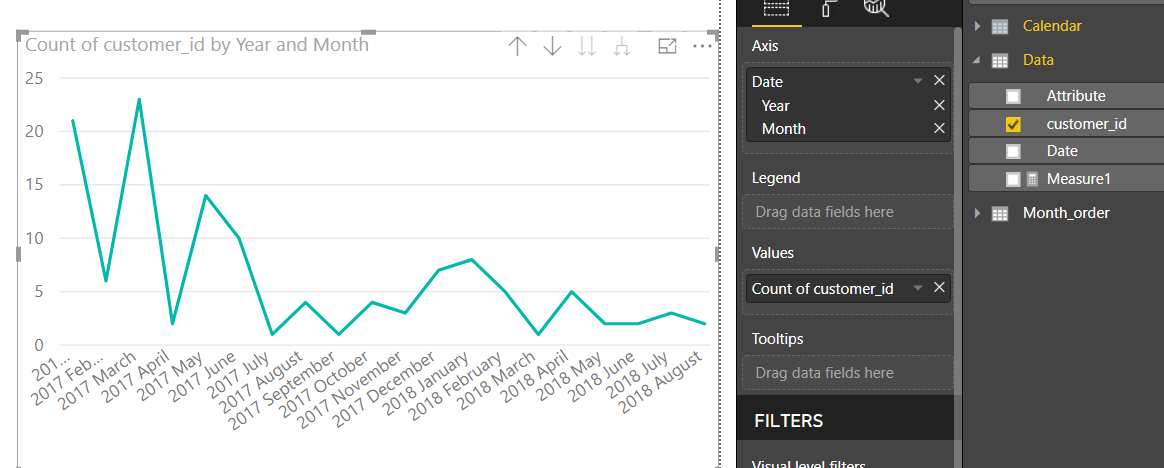Remove Month from the Date hierarchy
The width and height of the screenshot is (1164, 468).
tap(939, 129)
